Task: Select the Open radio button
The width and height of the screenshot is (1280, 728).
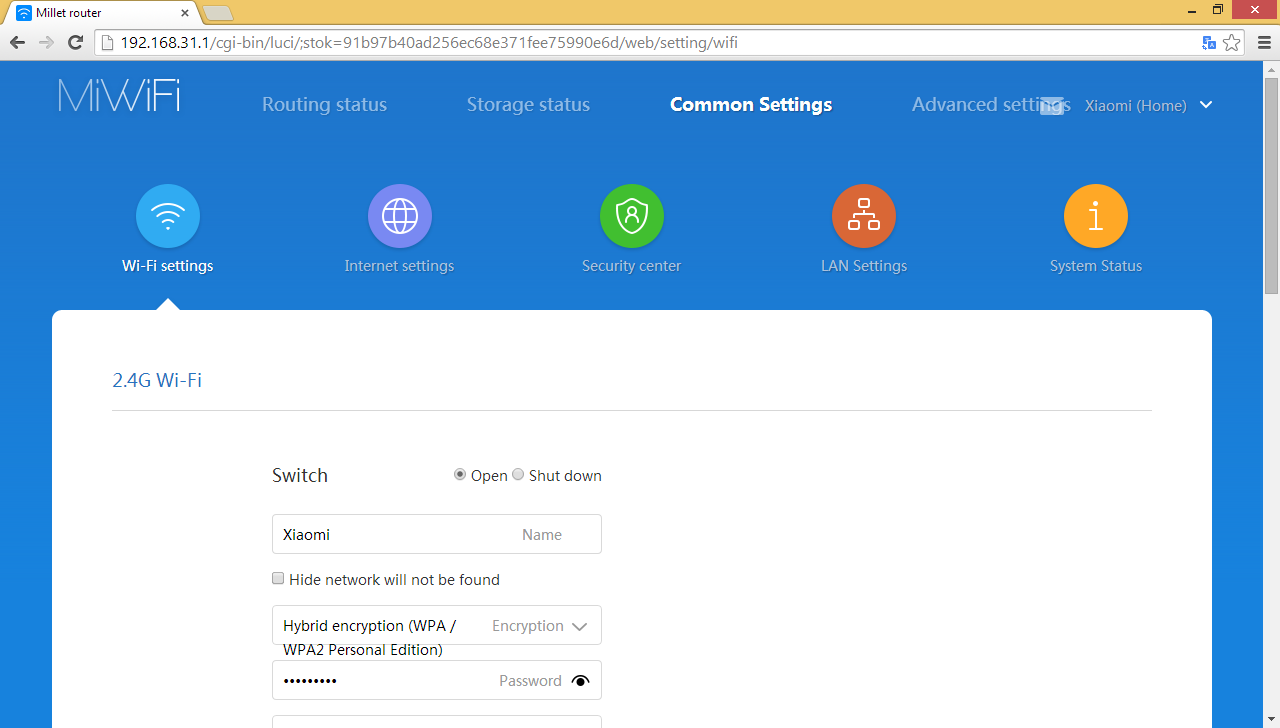Action: pyautogui.click(x=460, y=475)
